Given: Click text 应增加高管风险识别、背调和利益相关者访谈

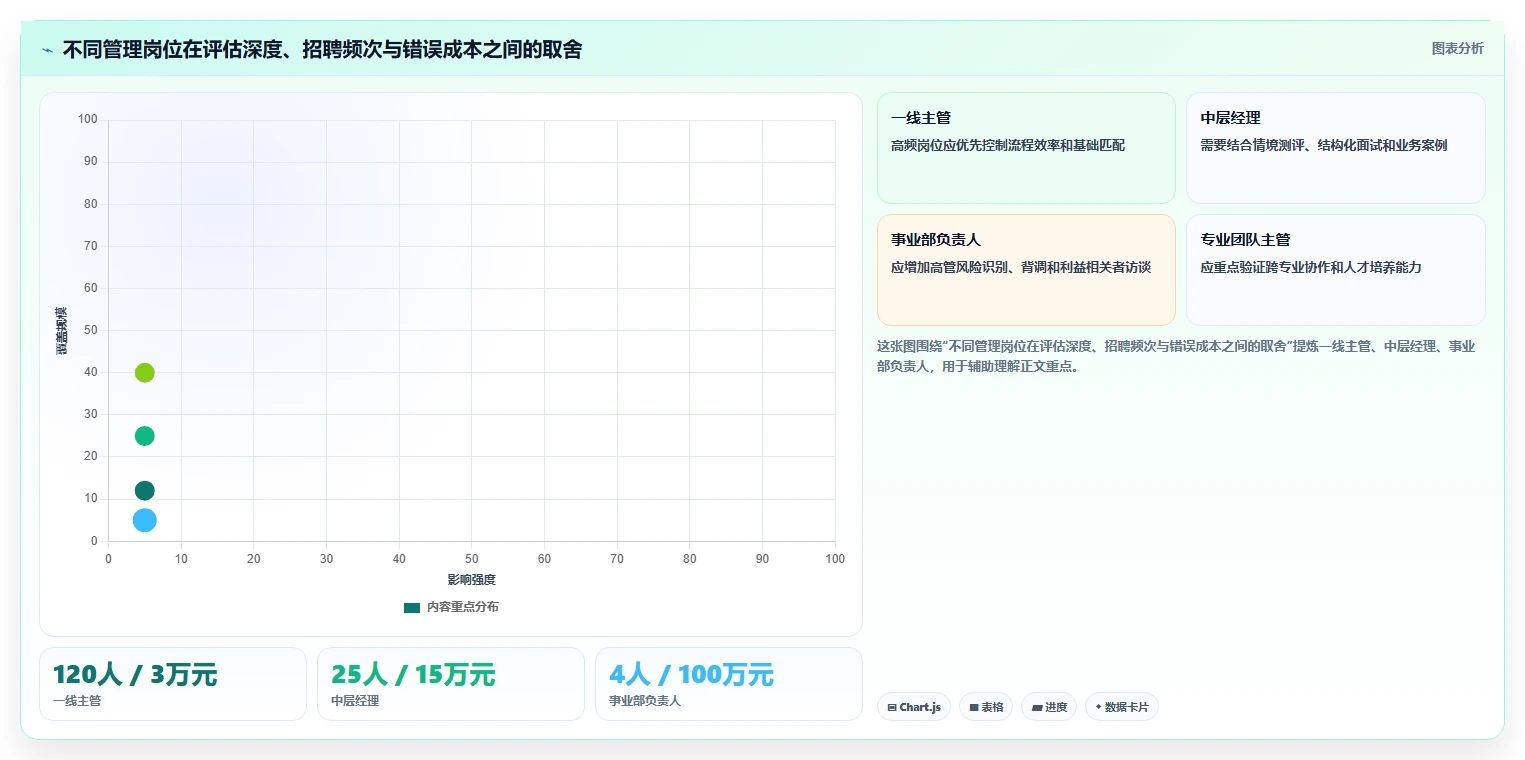Looking at the screenshot, I should 1021,268.
